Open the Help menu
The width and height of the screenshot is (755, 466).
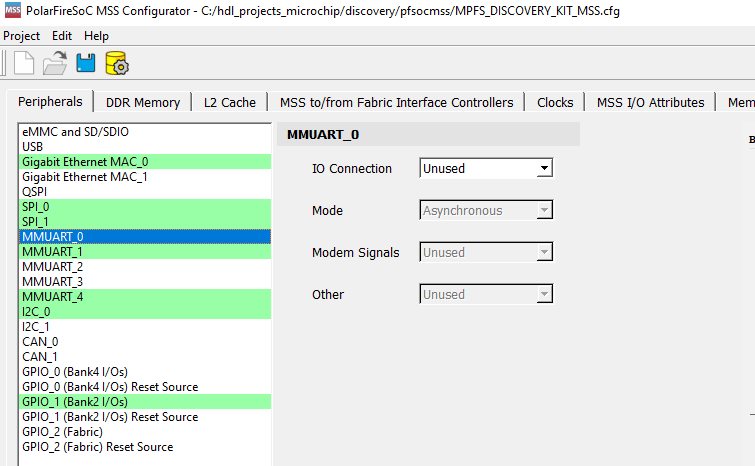click(x=96, y=36)
